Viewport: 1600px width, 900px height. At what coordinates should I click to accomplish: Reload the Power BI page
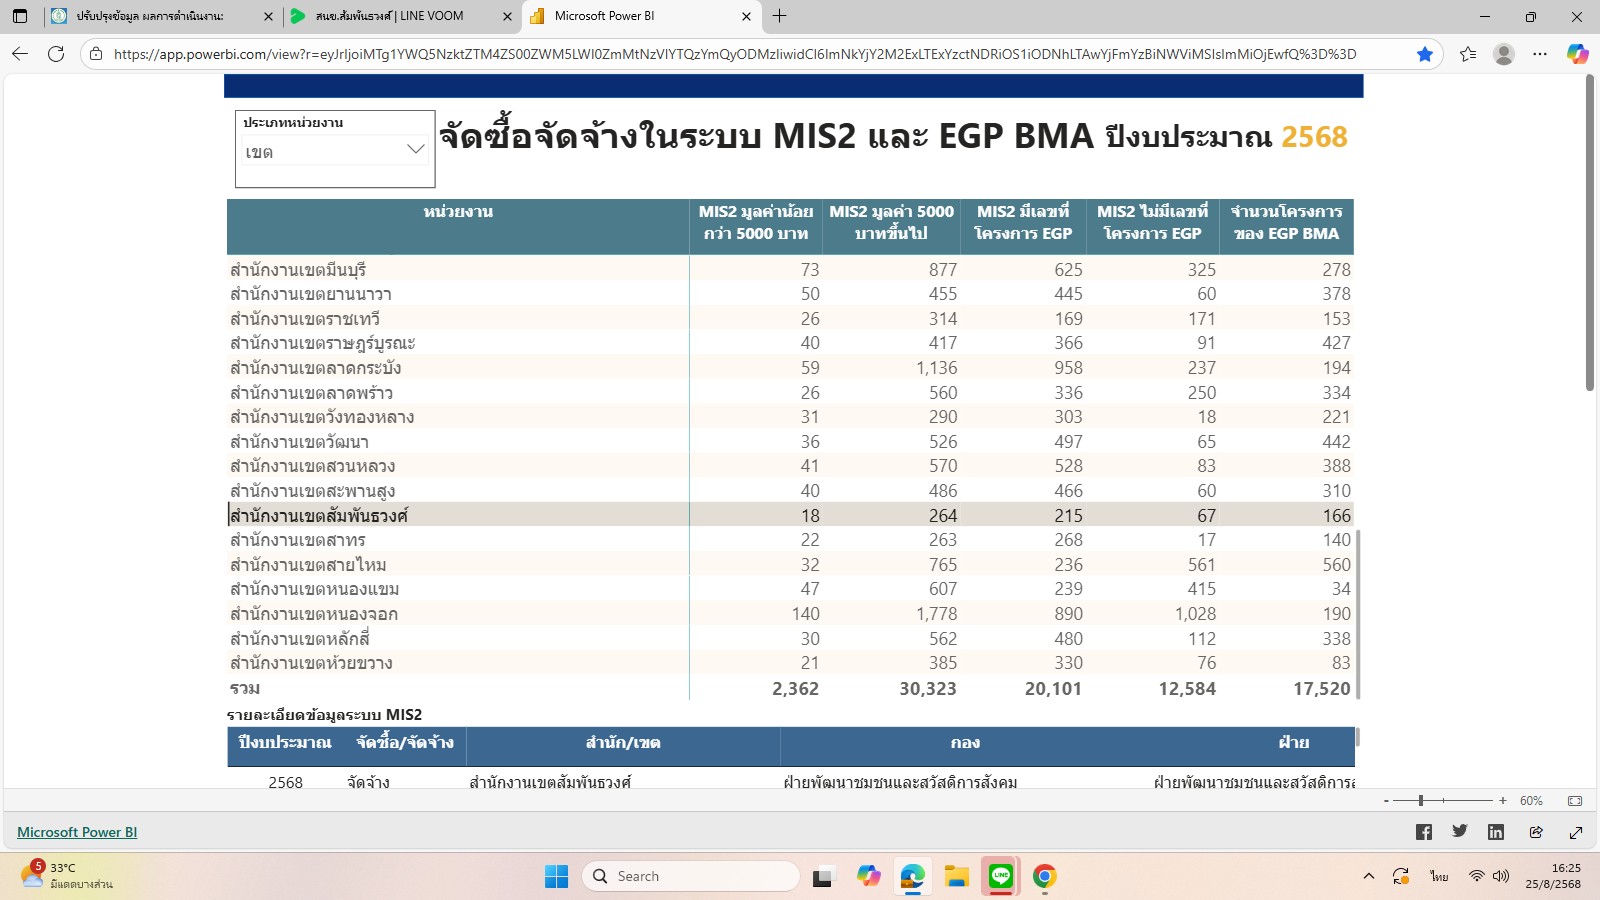[56, 54]
